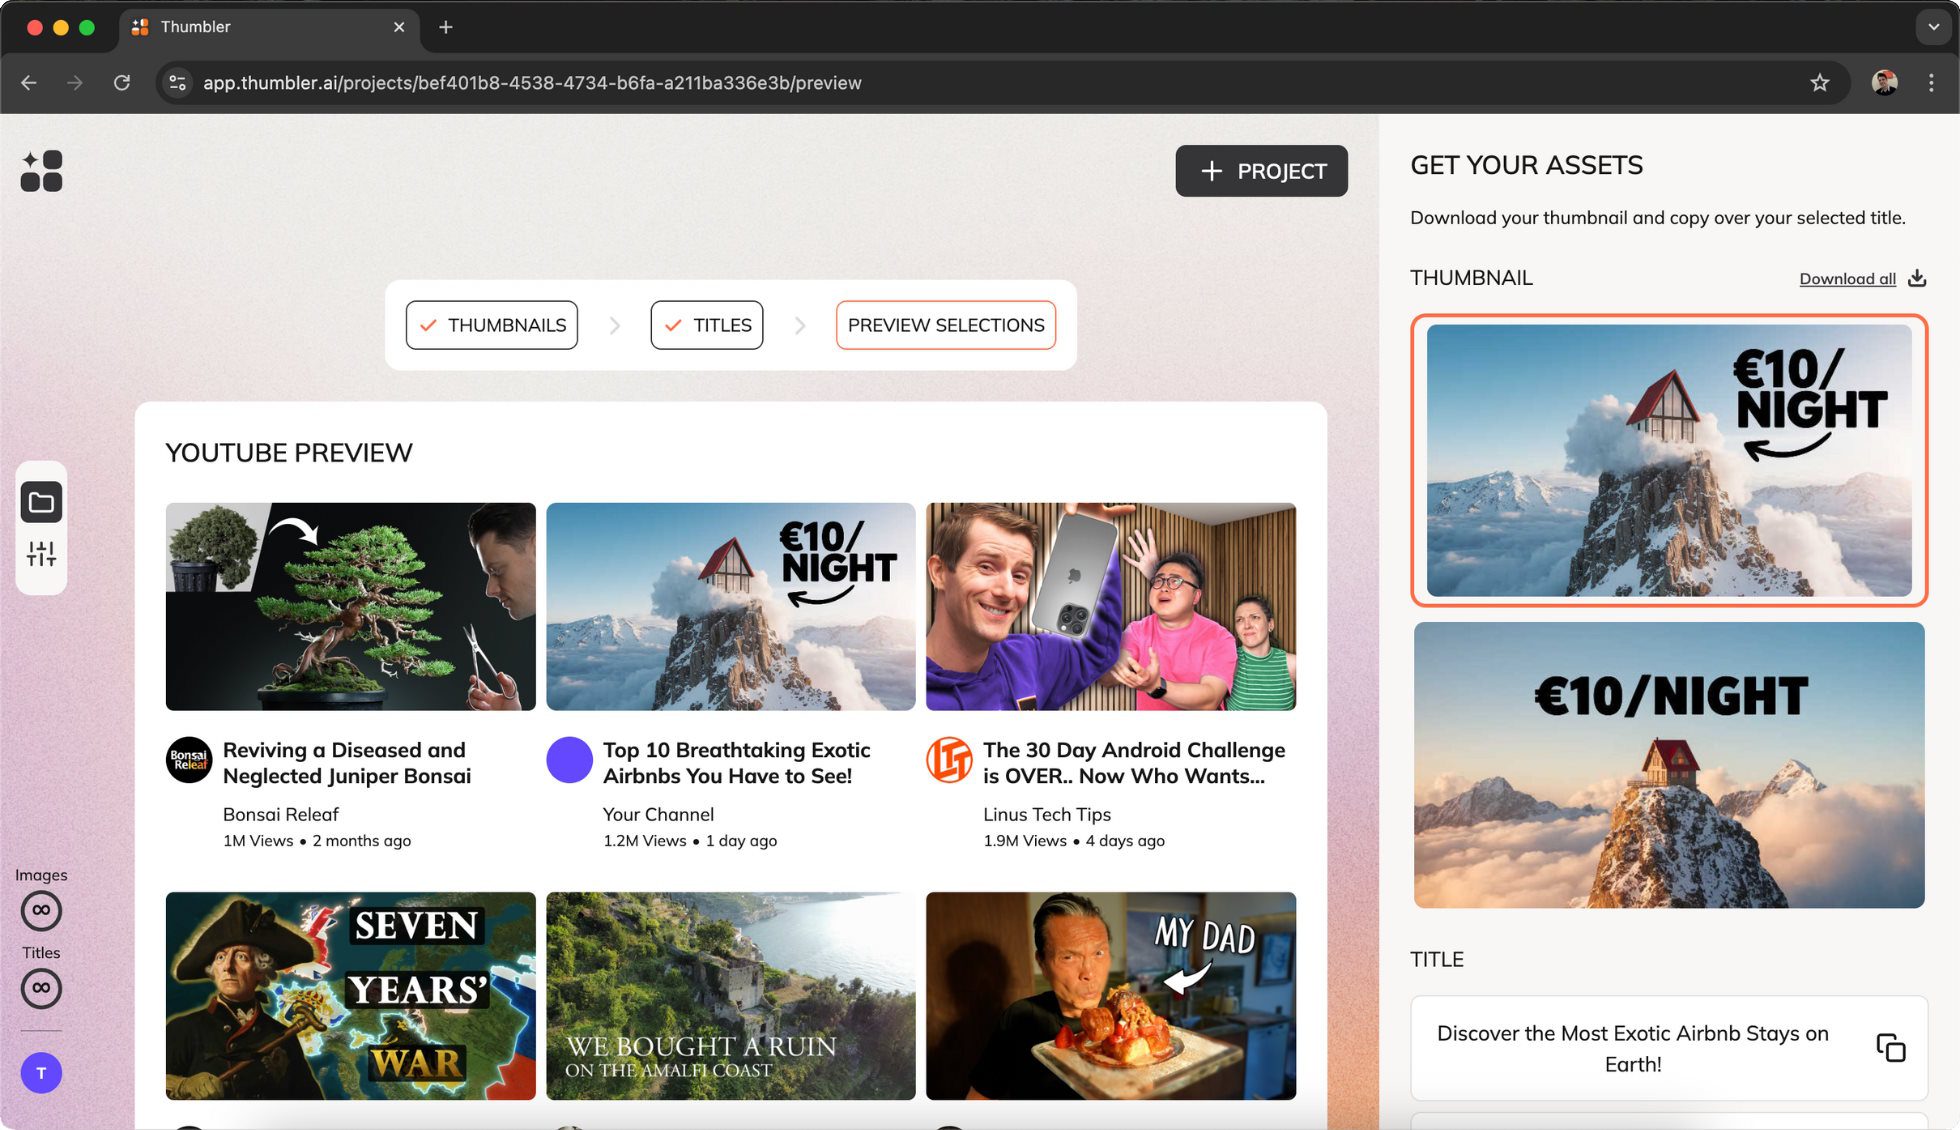This screenshot has width=1960, height=1130.
Task: Open the sliders settings icon in sidebar
Action: (x=41, y=554)
